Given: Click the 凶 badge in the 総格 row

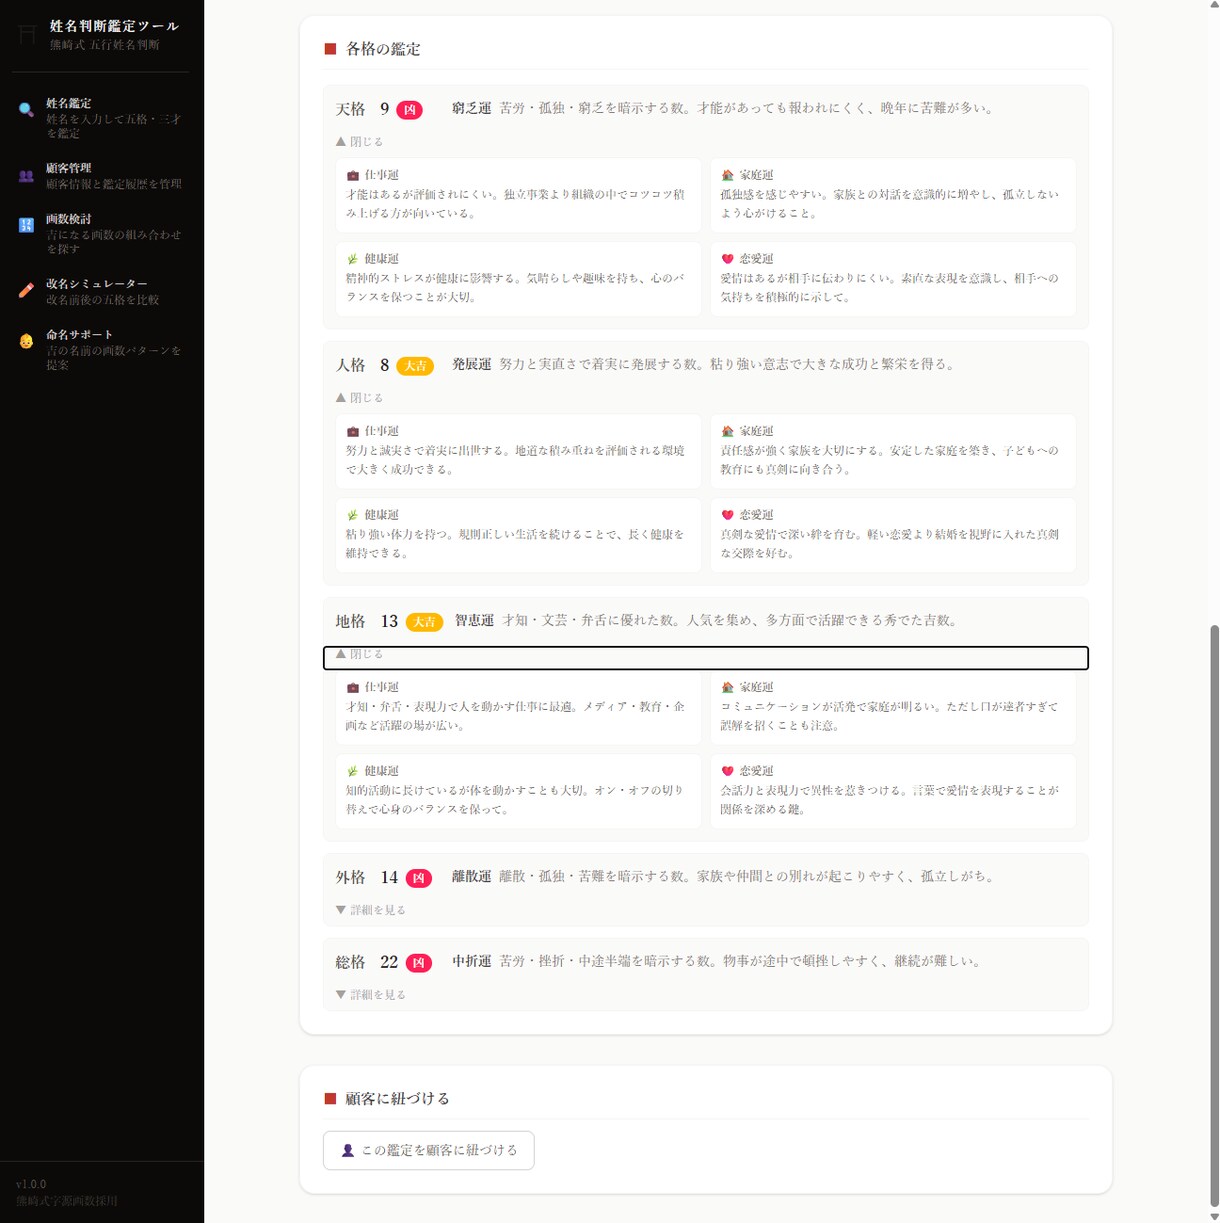Looking at the screenshot, I should click(418, 963).
